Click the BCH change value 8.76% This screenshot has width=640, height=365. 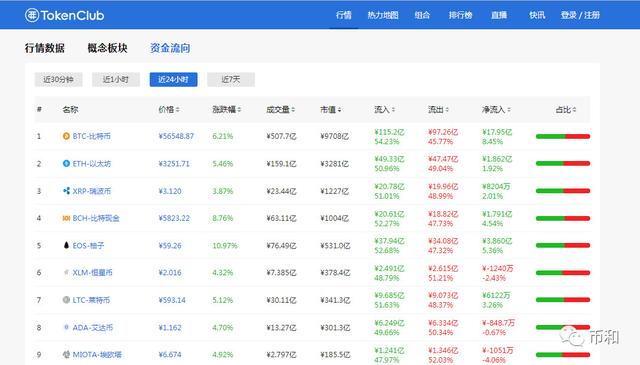coord(222,218)
